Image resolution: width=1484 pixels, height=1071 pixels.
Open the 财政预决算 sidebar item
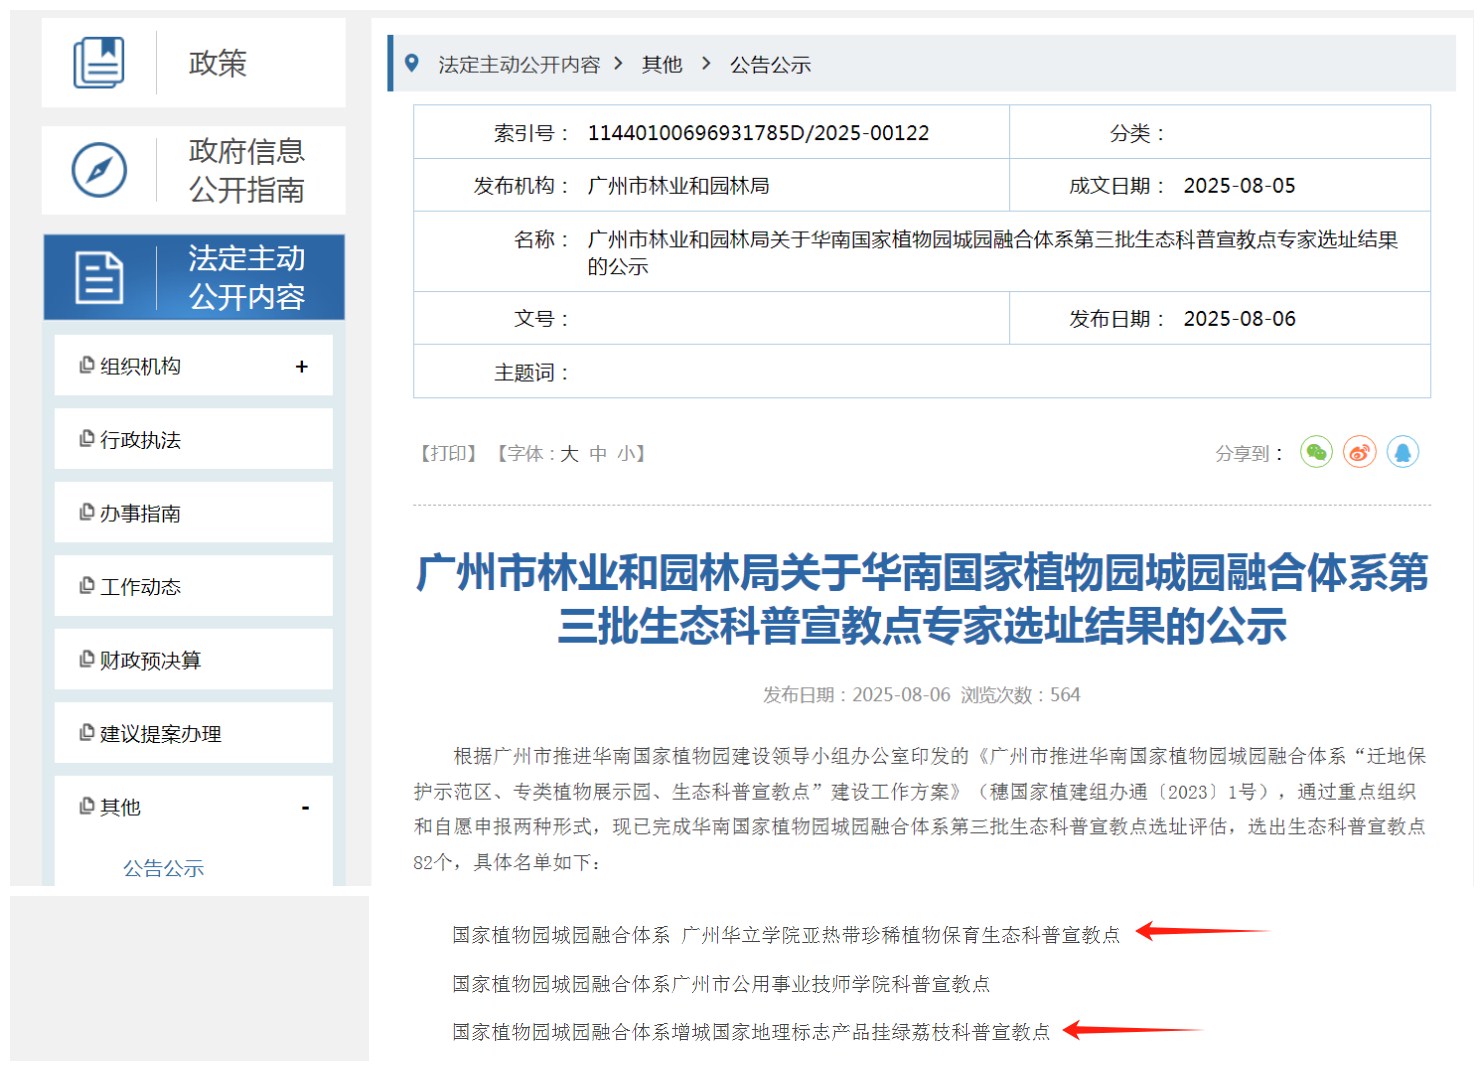coord(150,661)
